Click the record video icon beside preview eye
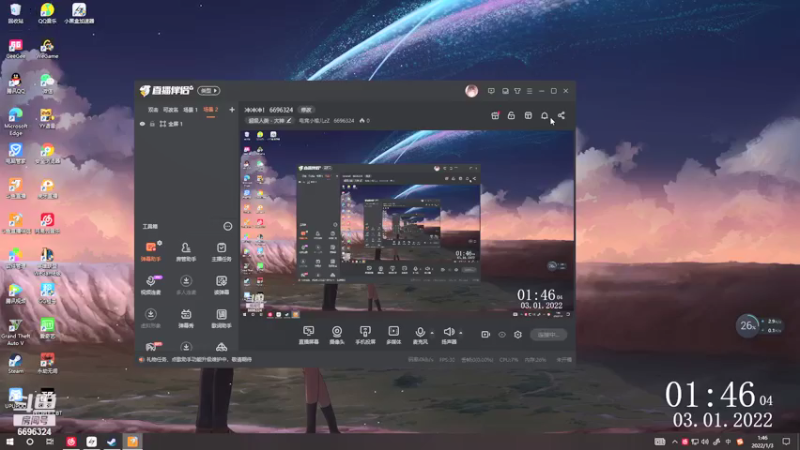The image size is (800, 450). (x=485, y=335)
